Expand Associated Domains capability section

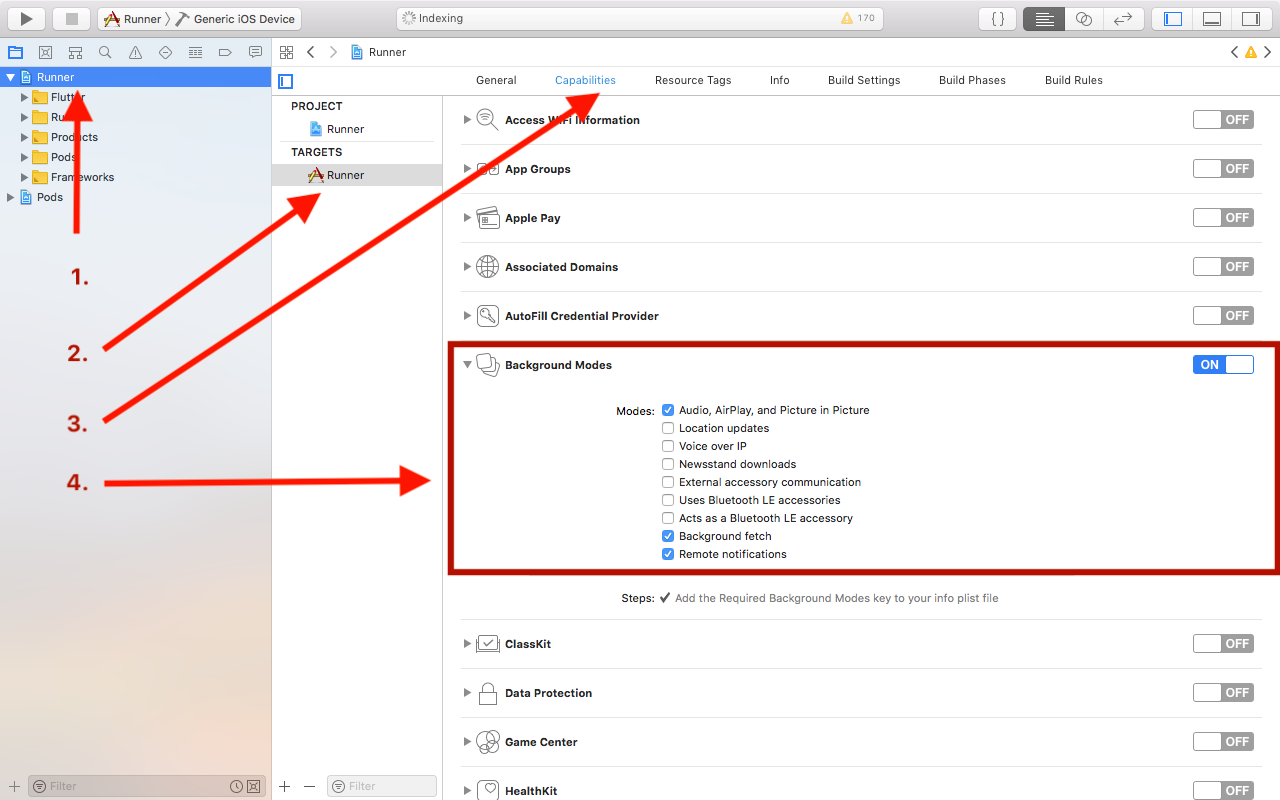tap(467, 267)
